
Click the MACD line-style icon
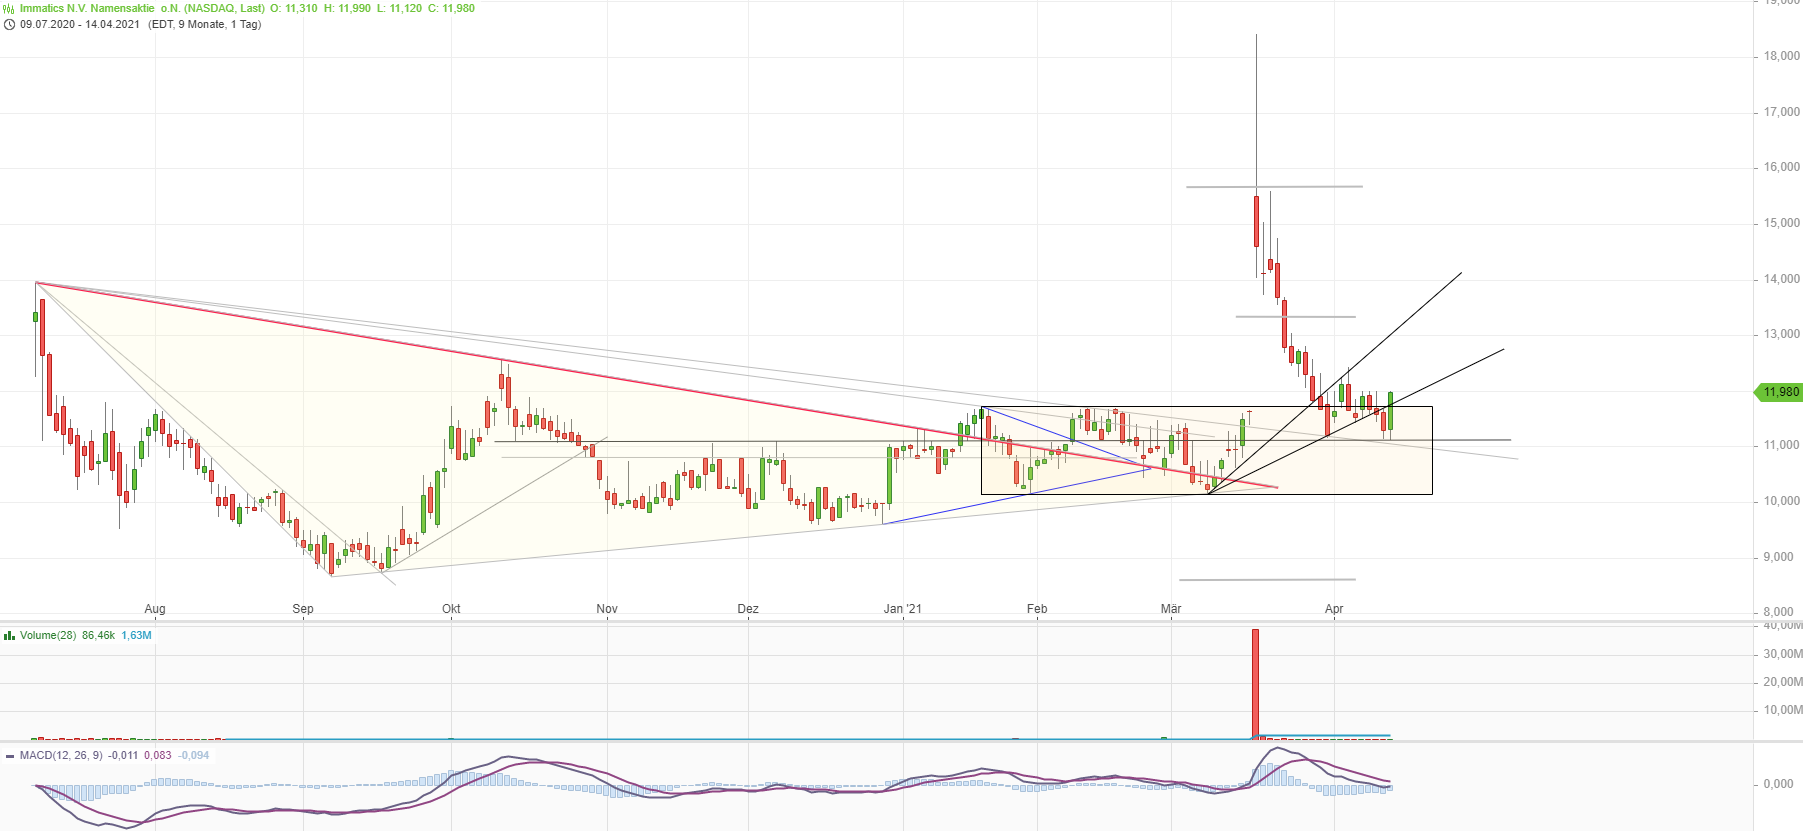click(x=9, y=756)
